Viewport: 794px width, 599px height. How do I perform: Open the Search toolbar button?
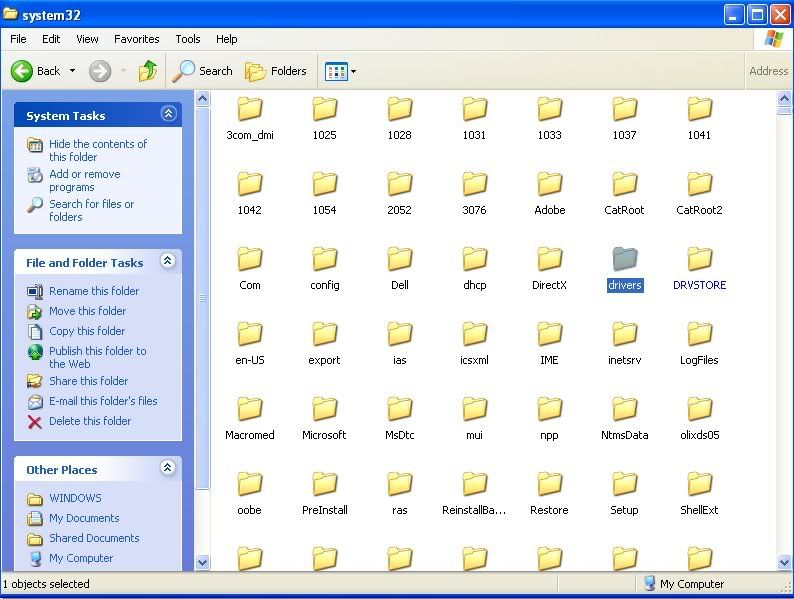click(202, 71)
